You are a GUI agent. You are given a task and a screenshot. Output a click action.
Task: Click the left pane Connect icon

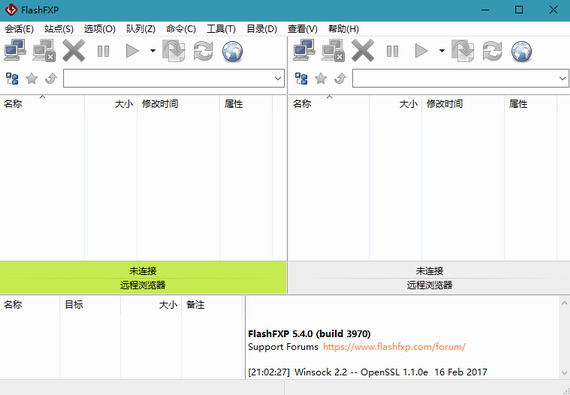tap(15, 51)
